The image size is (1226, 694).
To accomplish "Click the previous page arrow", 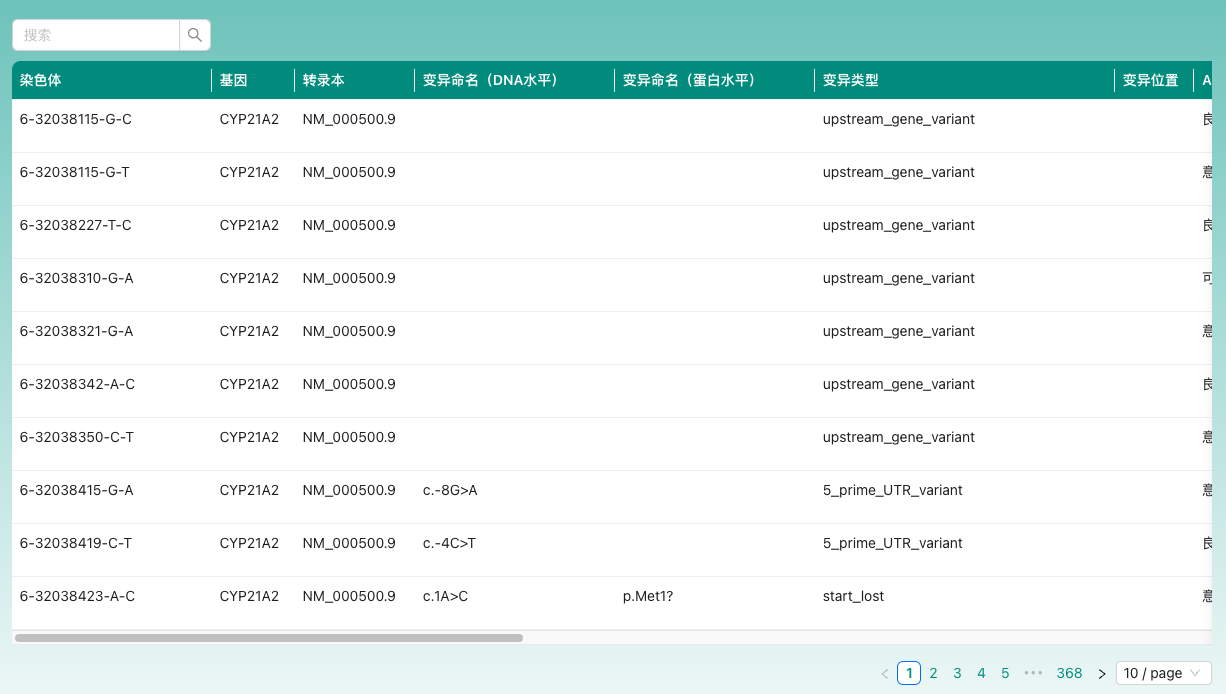I will pos(884,674).
